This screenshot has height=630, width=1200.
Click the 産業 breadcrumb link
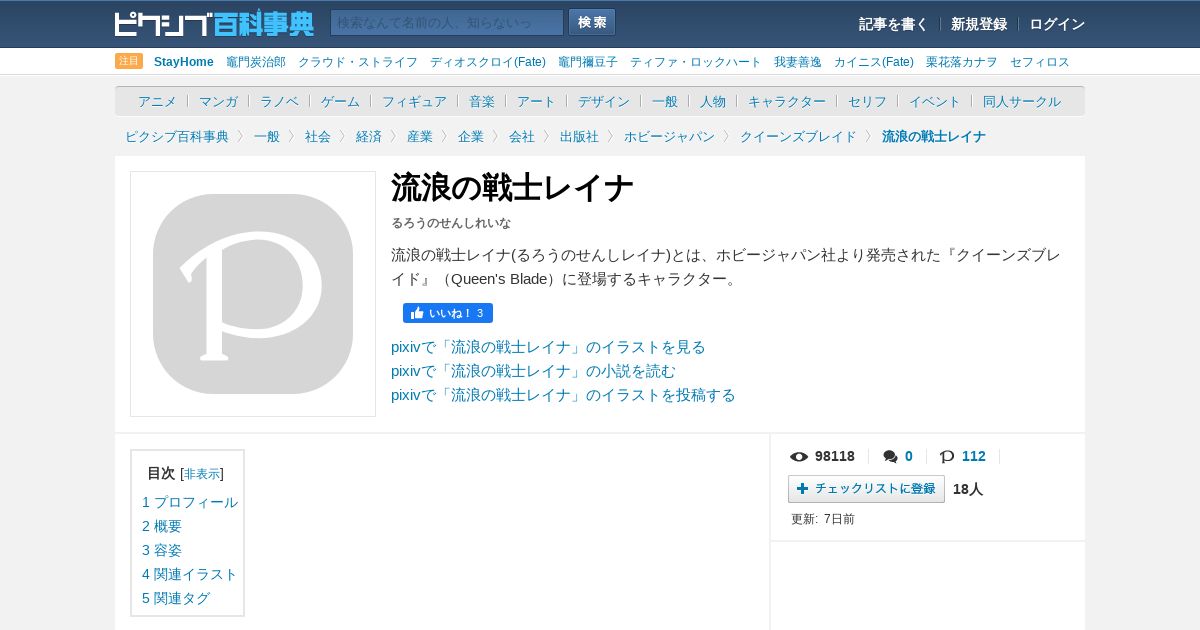(x=420, y=136)
